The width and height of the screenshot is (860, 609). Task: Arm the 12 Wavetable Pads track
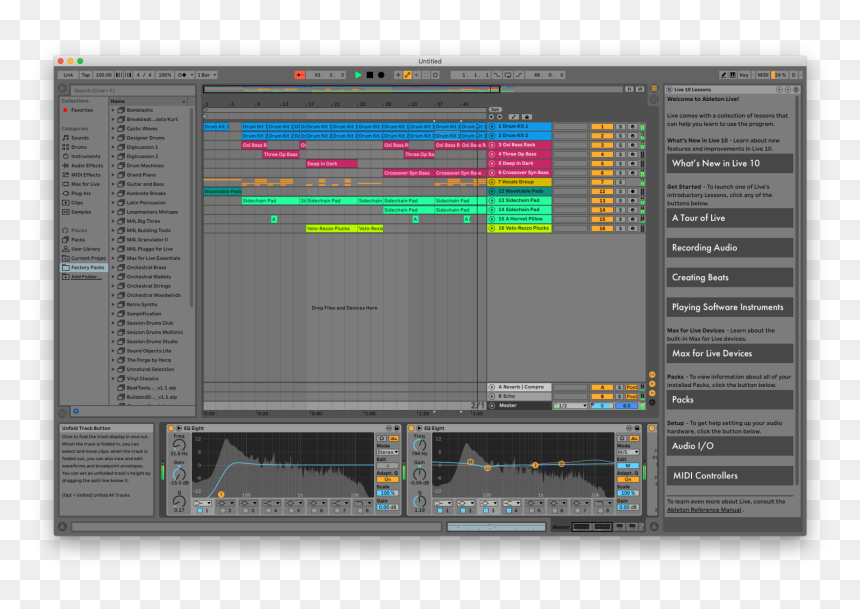(x=632, y=191)
